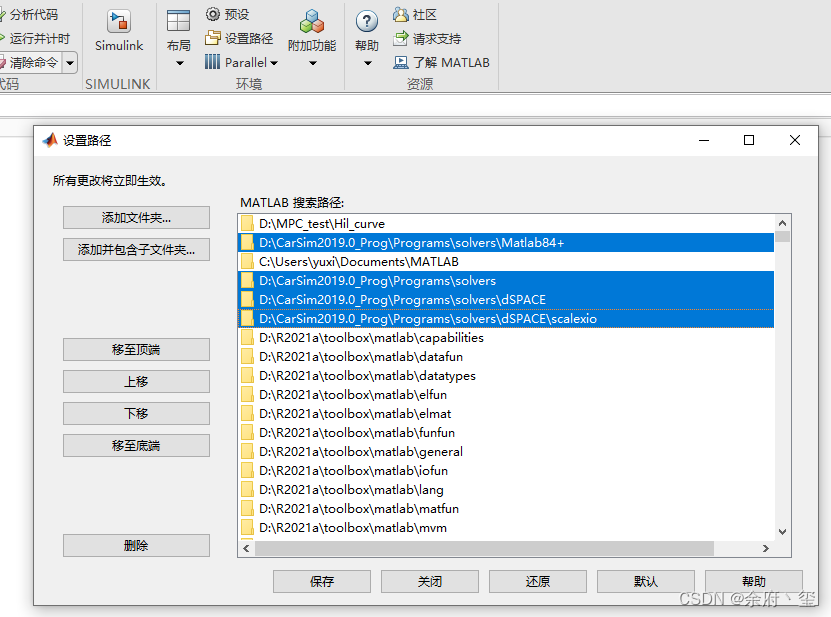Viewport: 831px width, 617px height.
Task: Click the 添加并包含子文件夹 button
Action: coord(136,249)
